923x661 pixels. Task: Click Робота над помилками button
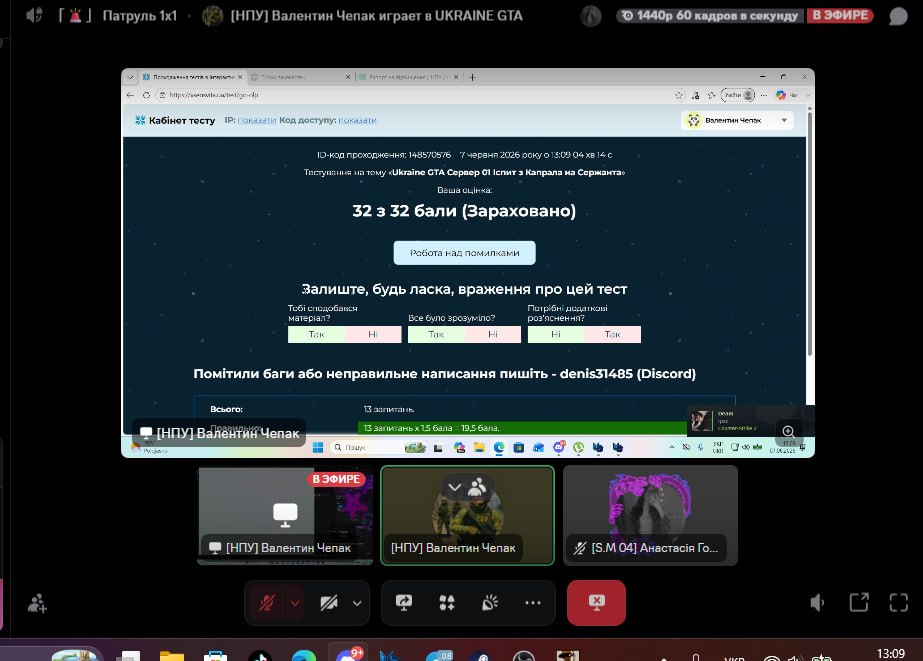click(464, 253)
